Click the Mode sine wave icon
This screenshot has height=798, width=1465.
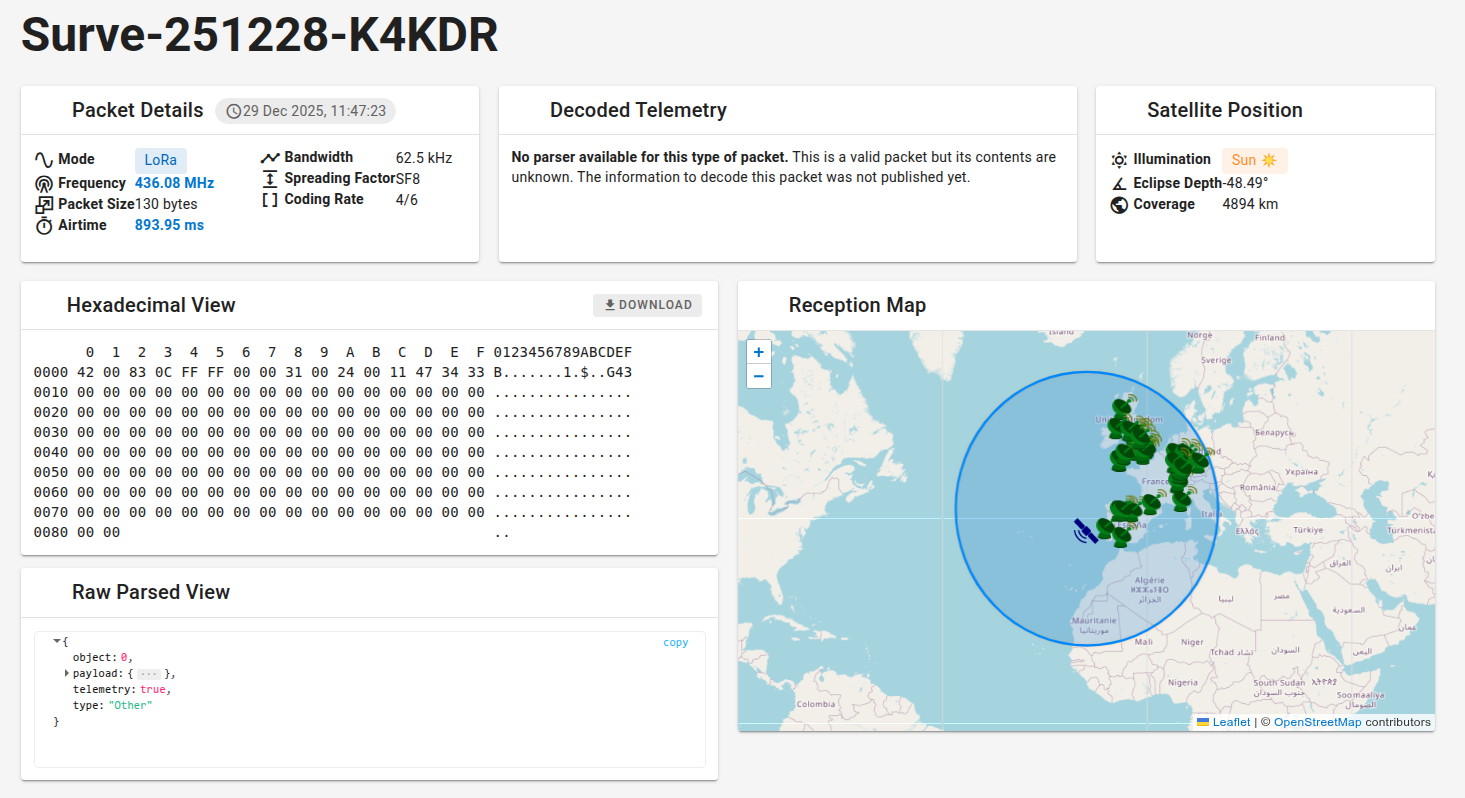click(44, 160)
